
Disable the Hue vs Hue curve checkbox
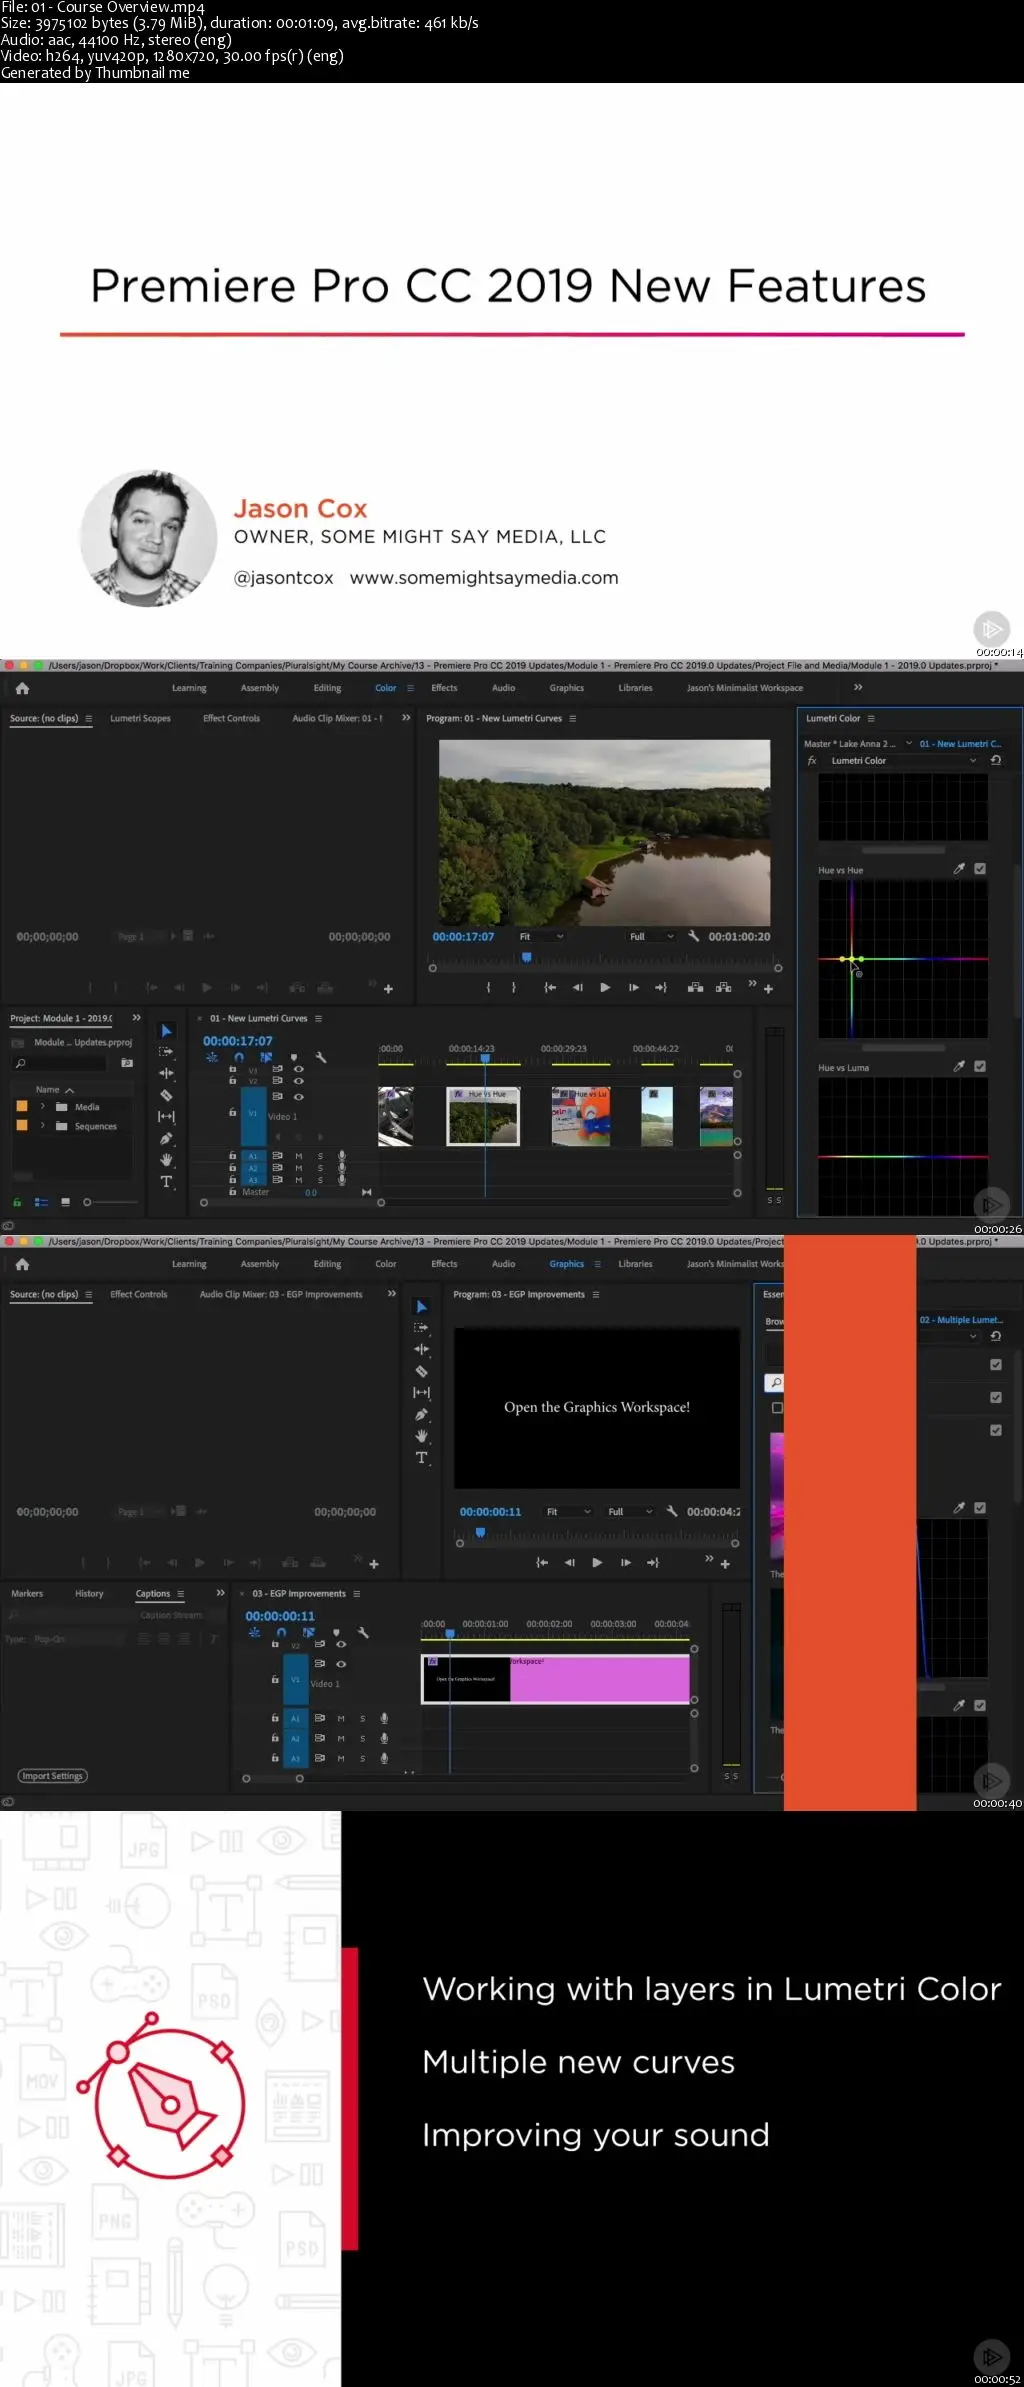tap(980, 869)
